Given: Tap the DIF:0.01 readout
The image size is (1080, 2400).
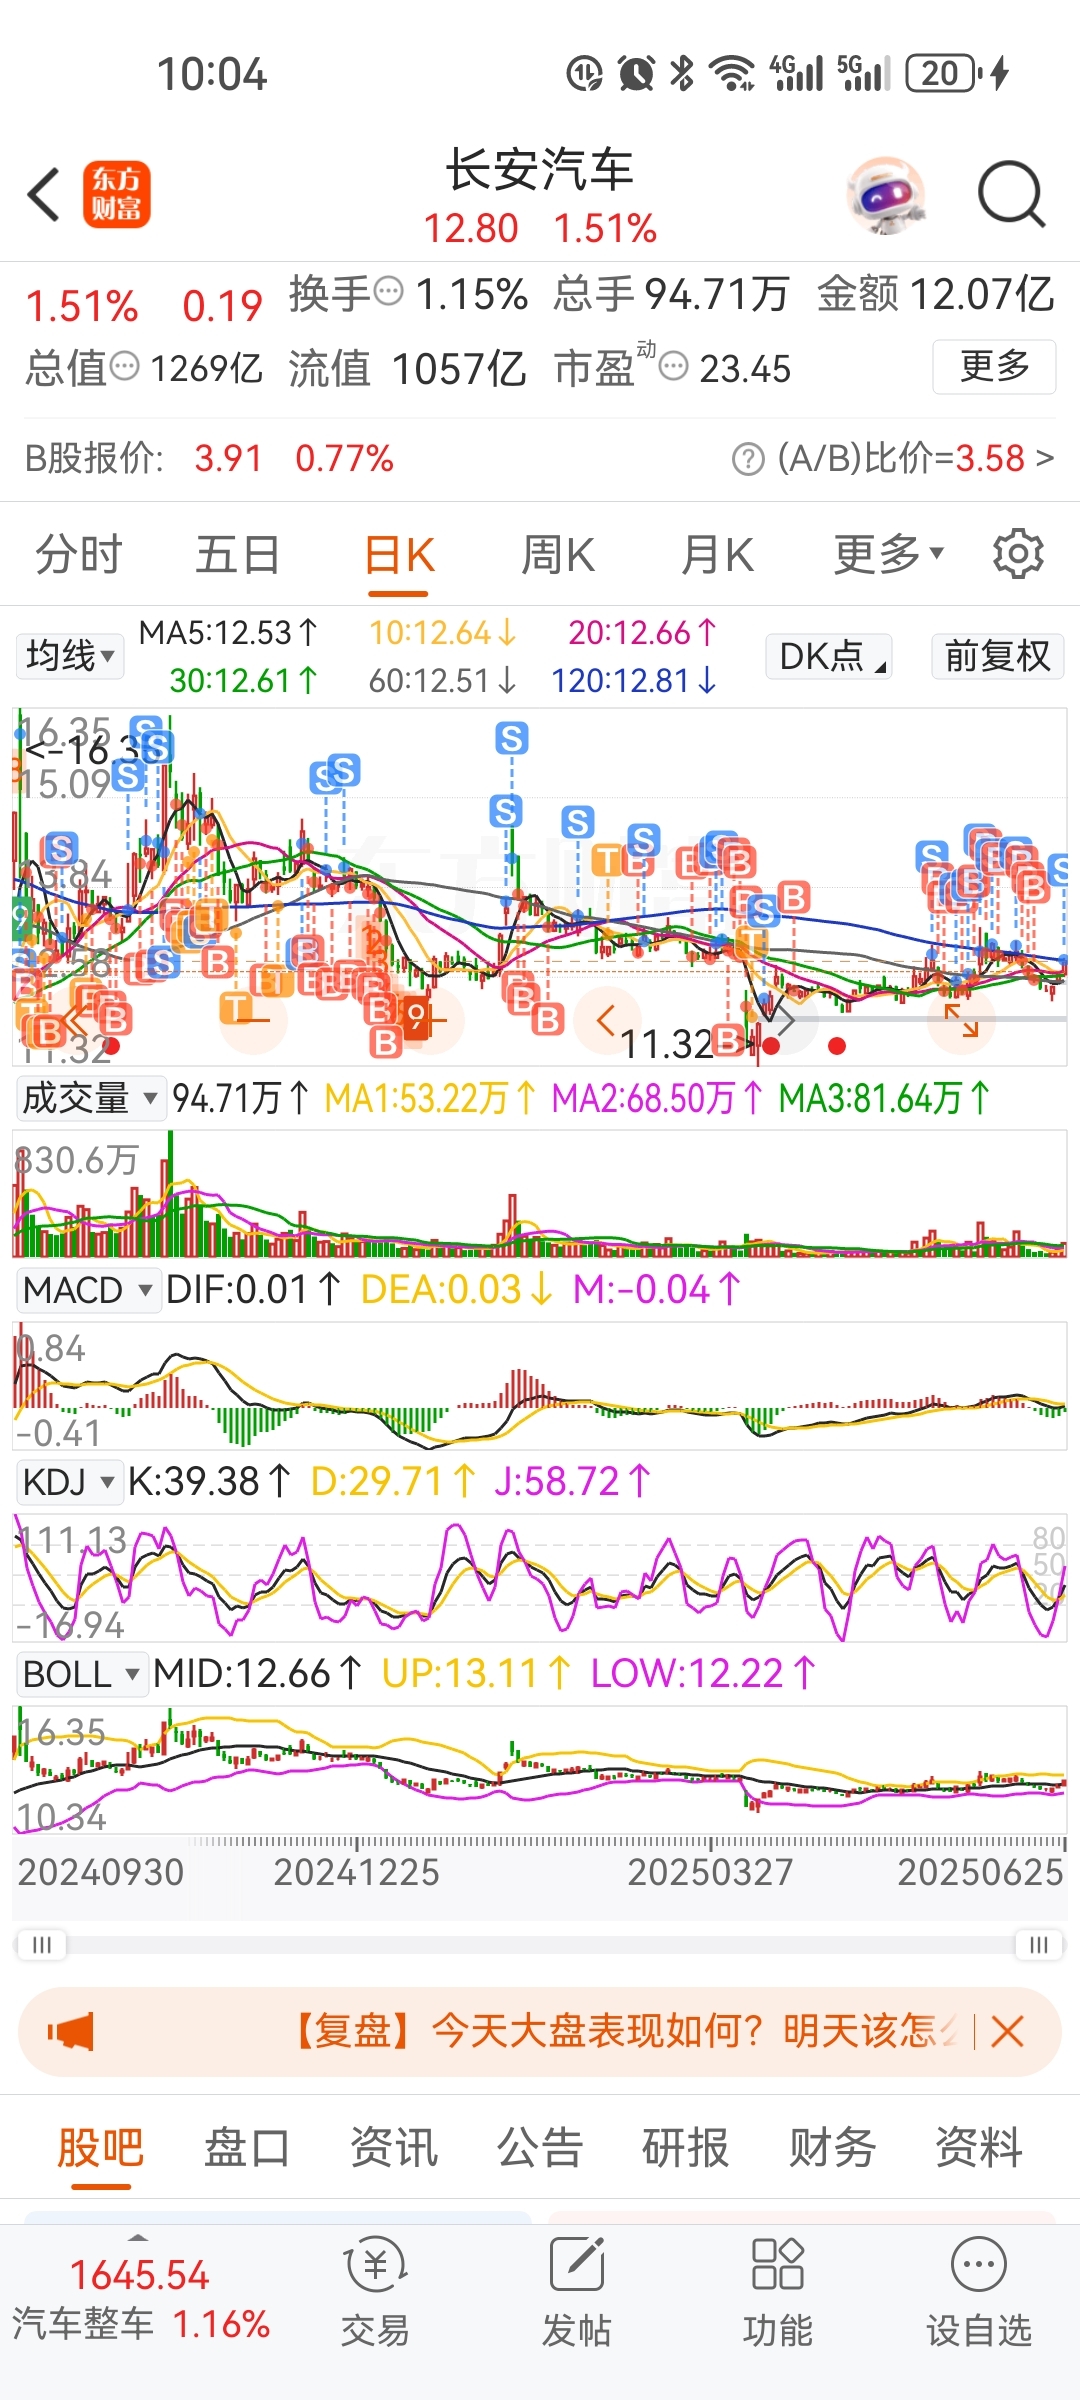Looking at the screenshot, I should (x=253, y=1290).
